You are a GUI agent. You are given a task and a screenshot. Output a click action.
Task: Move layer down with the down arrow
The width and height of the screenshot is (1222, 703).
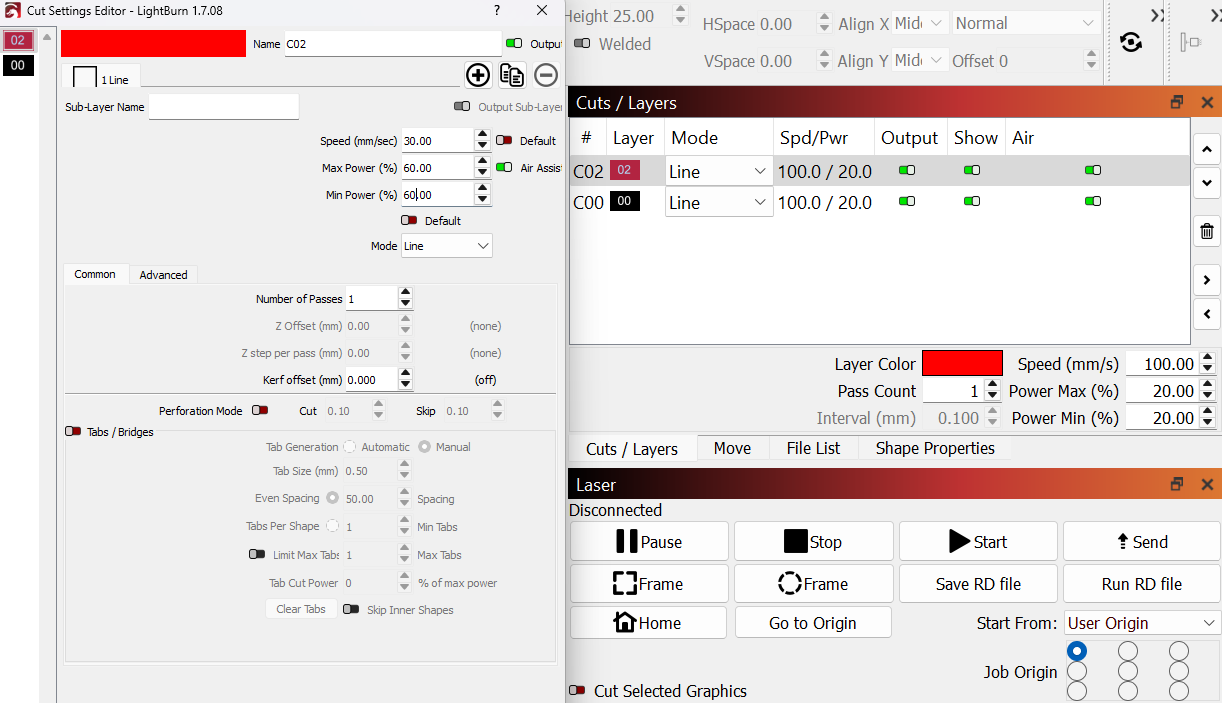coord(1207,183)
